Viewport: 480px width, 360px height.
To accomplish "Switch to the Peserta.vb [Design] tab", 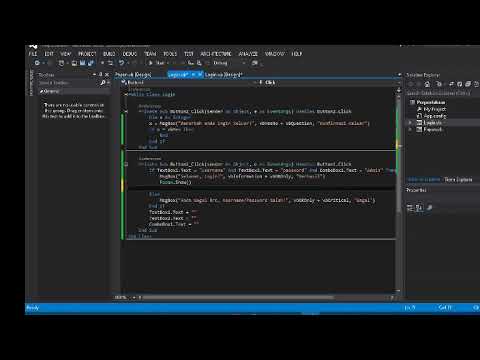I will [x=133, y=75].
